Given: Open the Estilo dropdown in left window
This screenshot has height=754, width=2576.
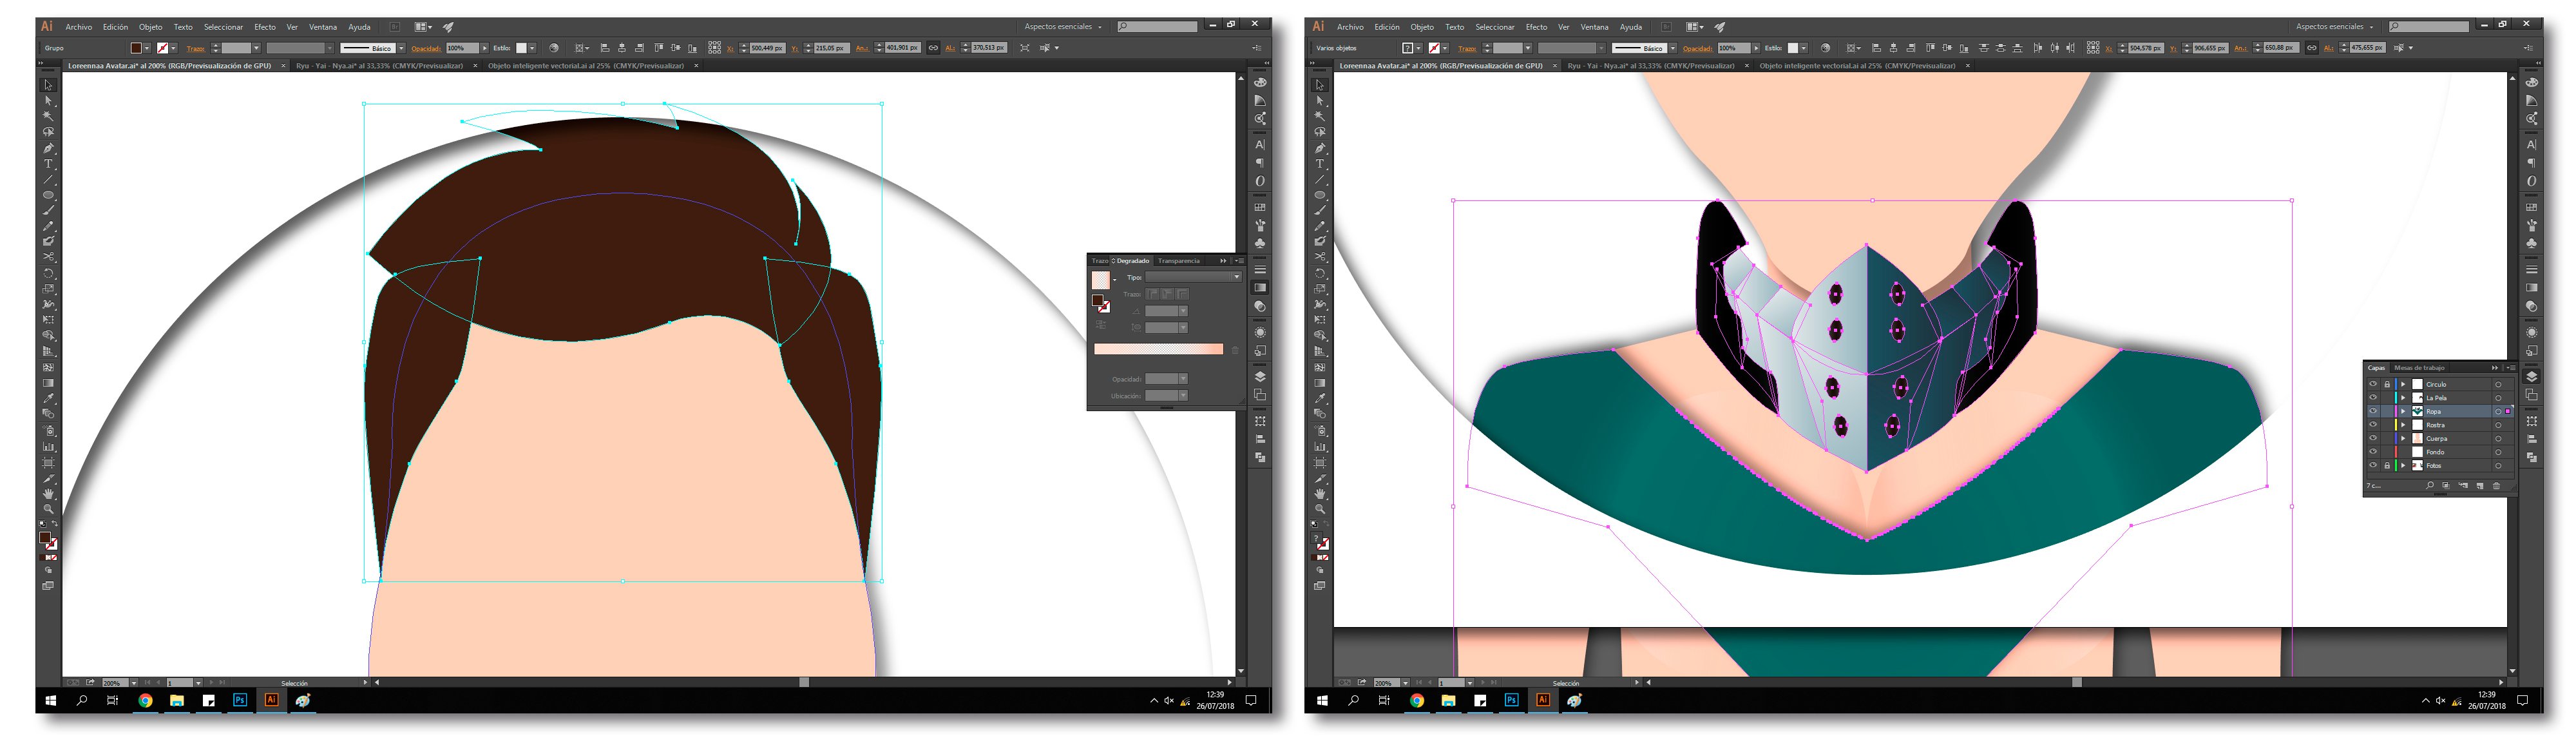Looking at the screenshot, I should click(x=532, y=48).
